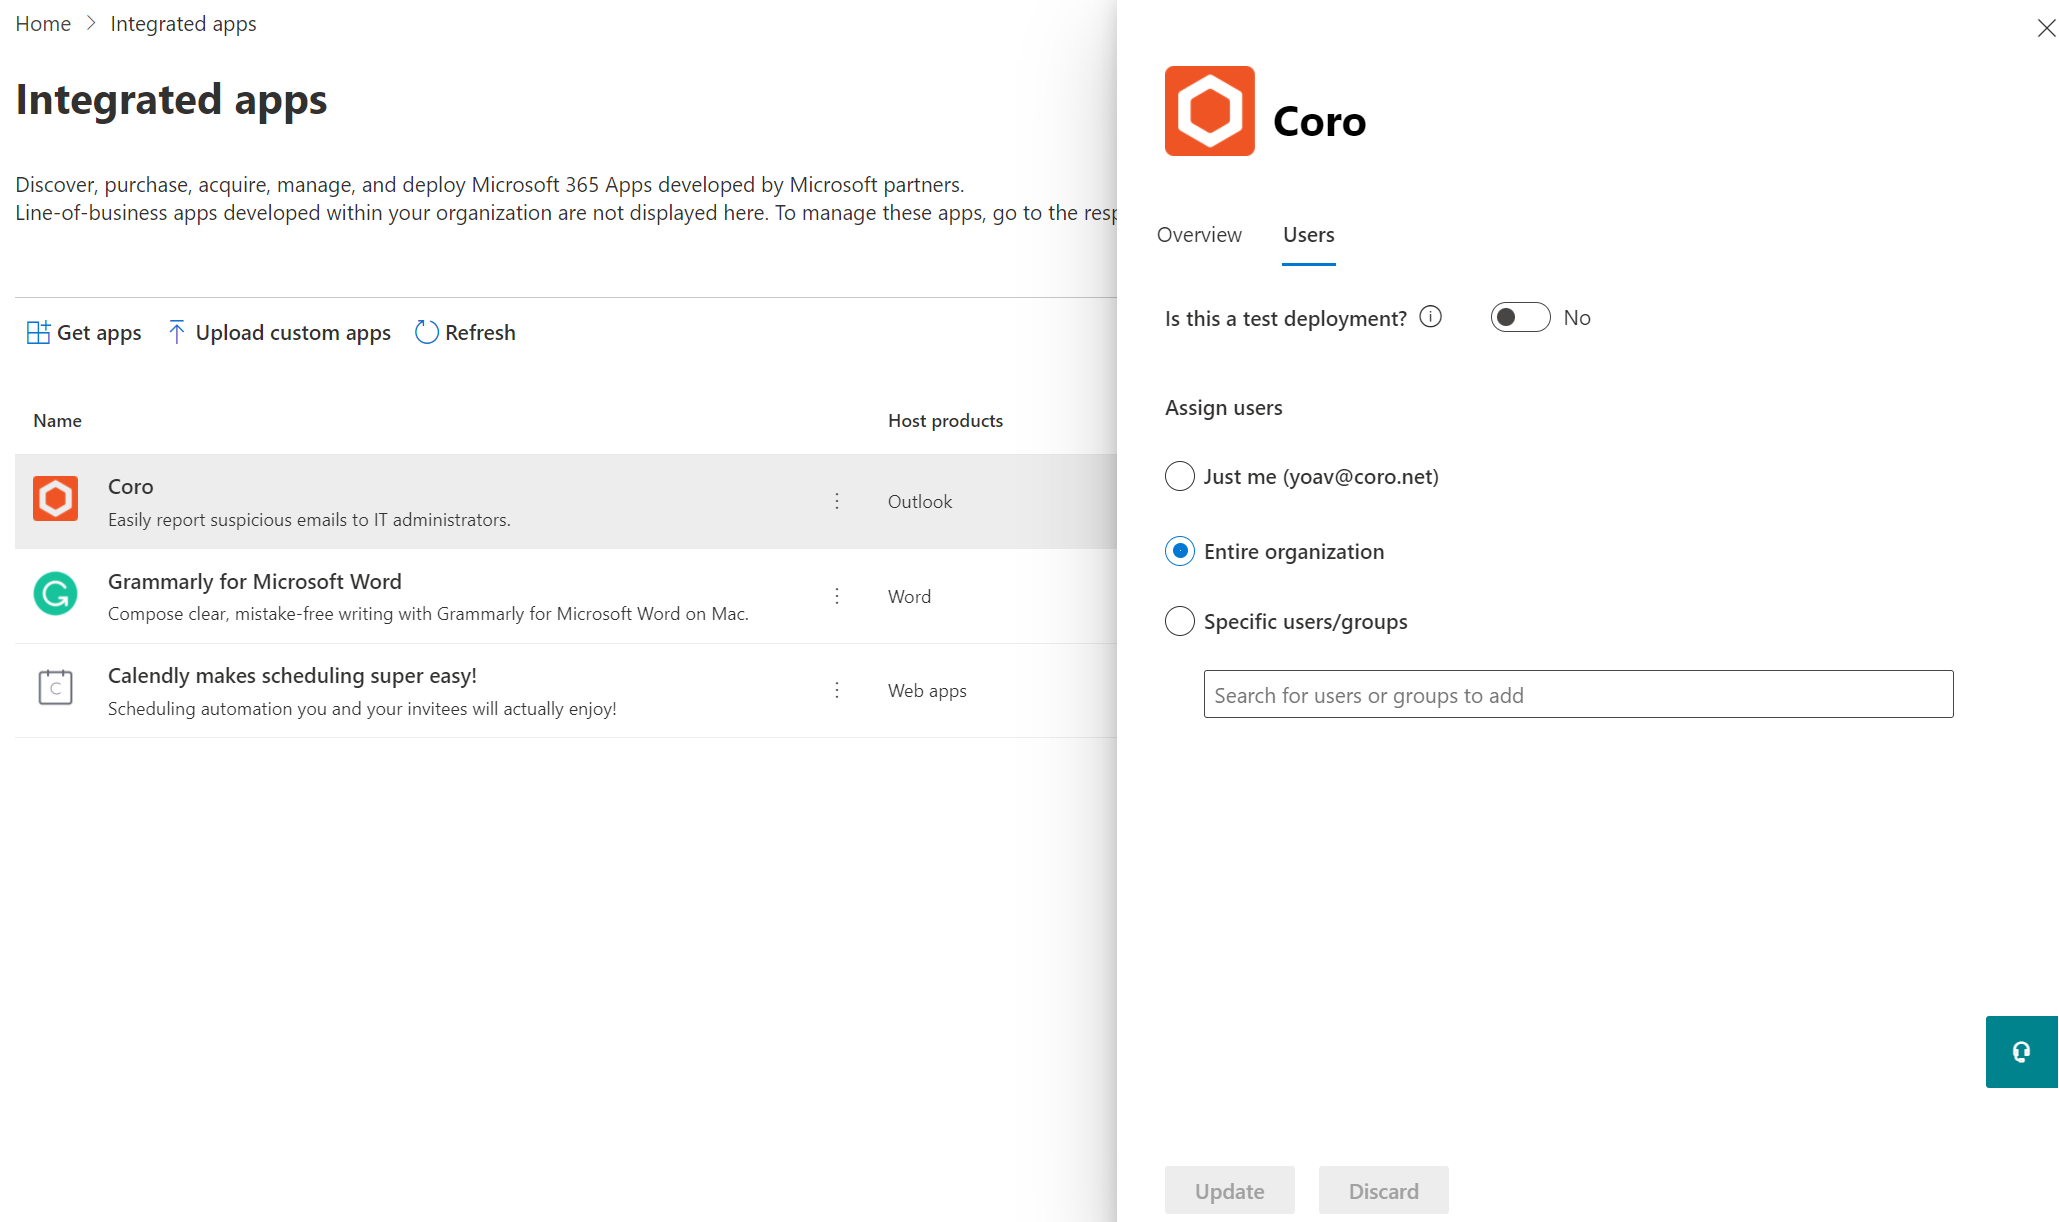Toggle the test deployment switch
This screenshot has width=2059, height=1222.
coord(1520,317)
